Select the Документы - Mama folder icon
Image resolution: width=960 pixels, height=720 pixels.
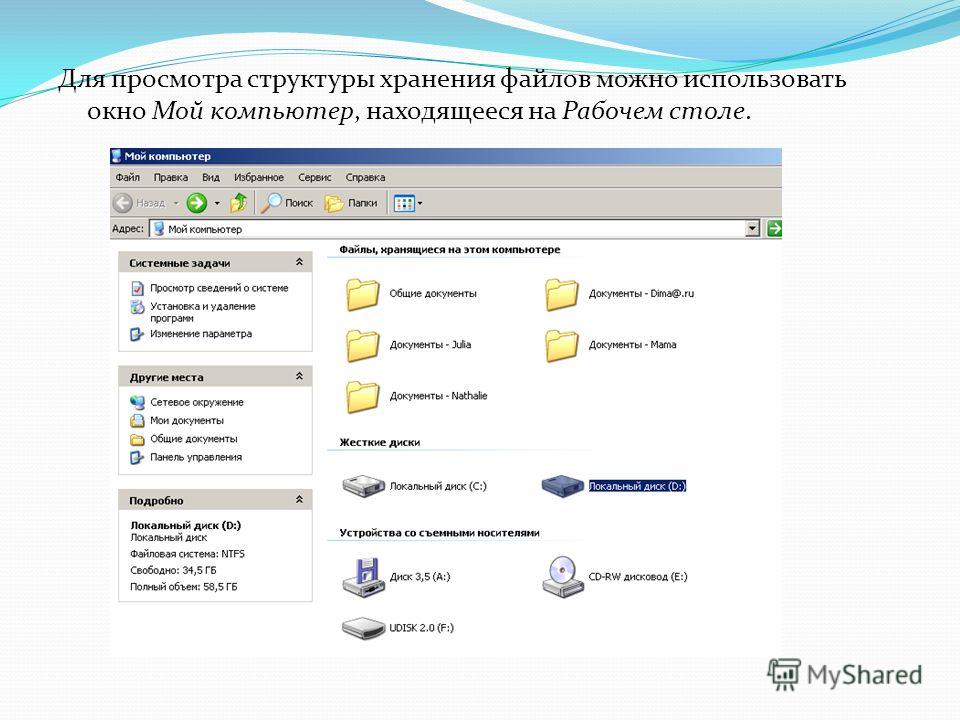tap(561, 345)
